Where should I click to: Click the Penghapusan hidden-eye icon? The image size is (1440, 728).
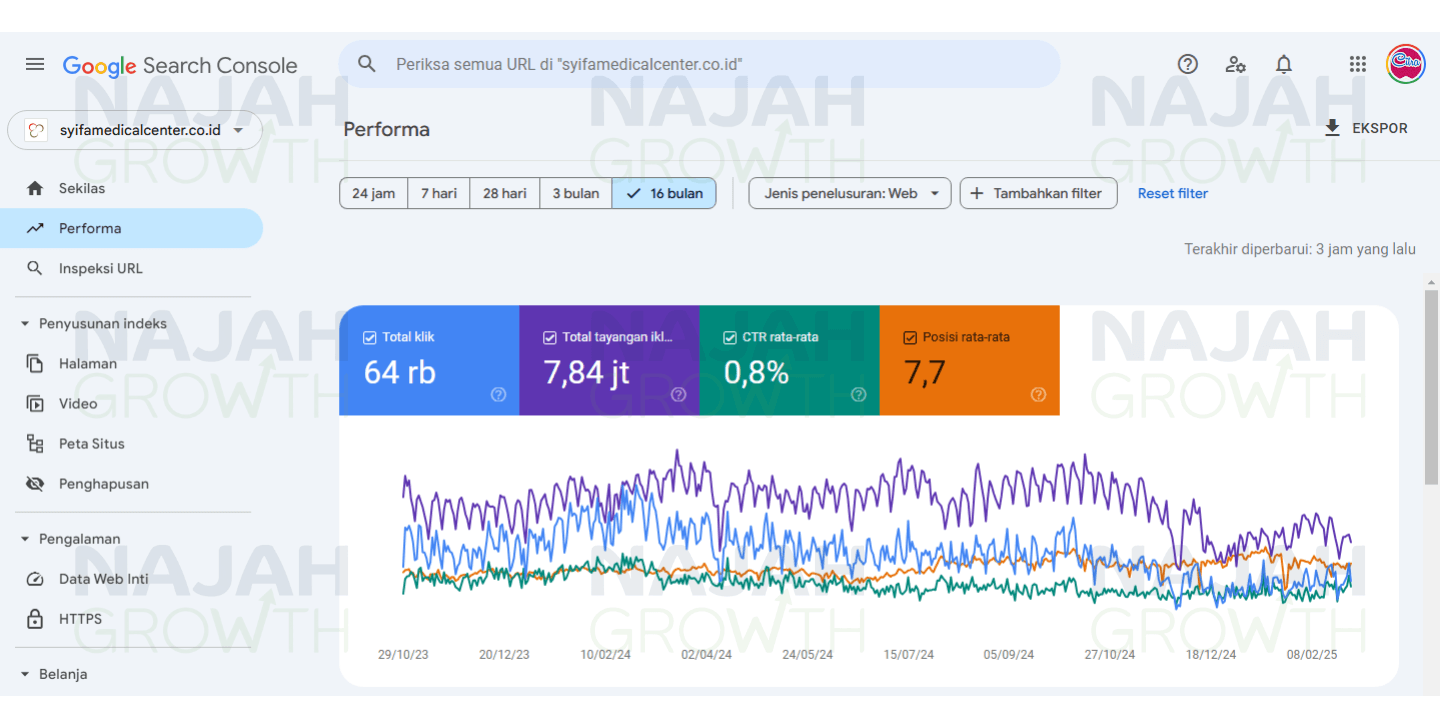[x=35, y=483]
